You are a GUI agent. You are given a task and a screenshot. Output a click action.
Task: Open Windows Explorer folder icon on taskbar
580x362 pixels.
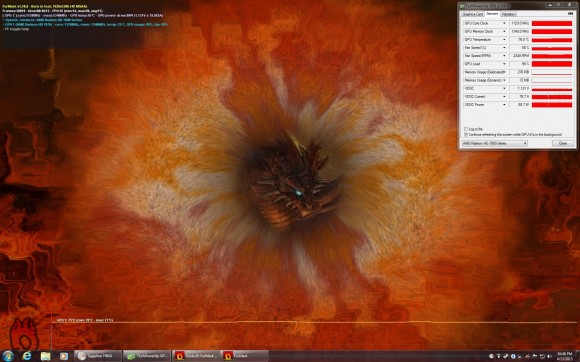click(x=45, y=356)
